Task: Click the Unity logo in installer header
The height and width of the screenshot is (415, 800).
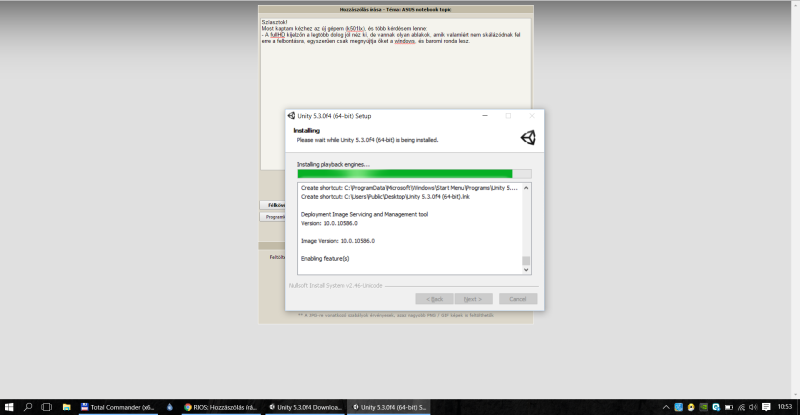Action: [x=528, y=137]
